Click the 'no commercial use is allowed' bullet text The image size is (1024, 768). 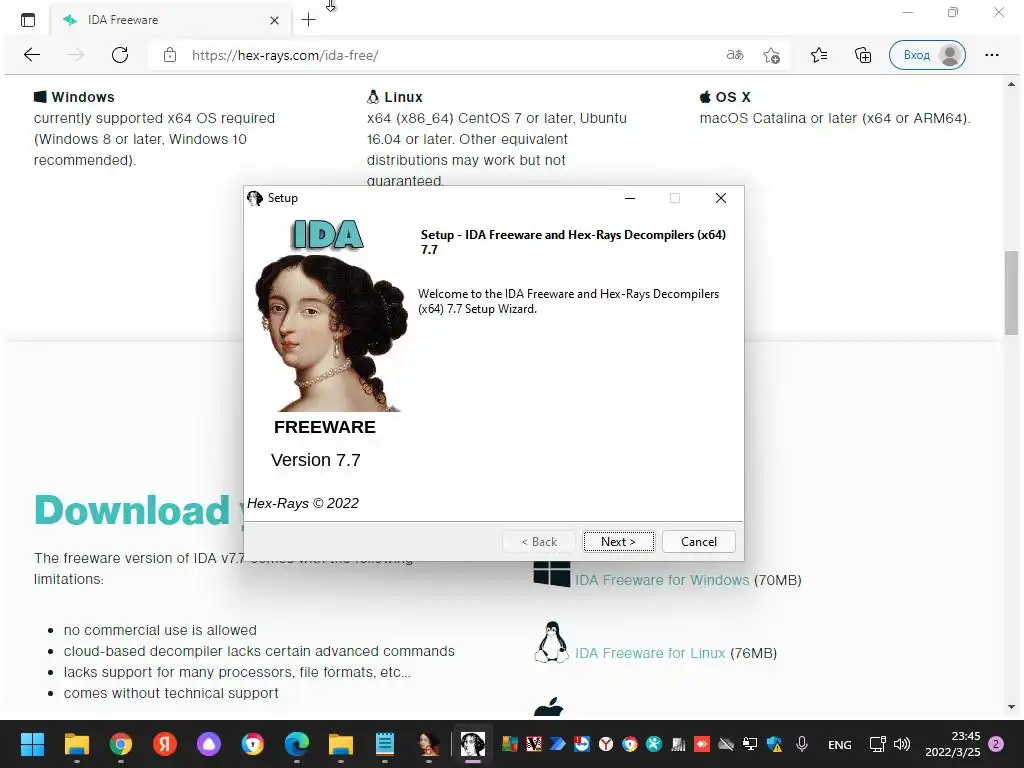click(160, 630)
